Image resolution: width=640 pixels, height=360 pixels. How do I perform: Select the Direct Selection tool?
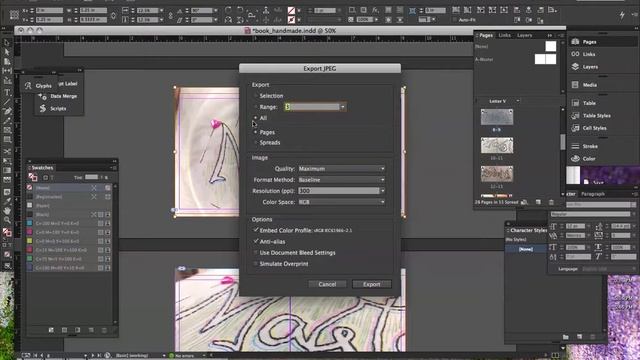click(x=7, y=52)
